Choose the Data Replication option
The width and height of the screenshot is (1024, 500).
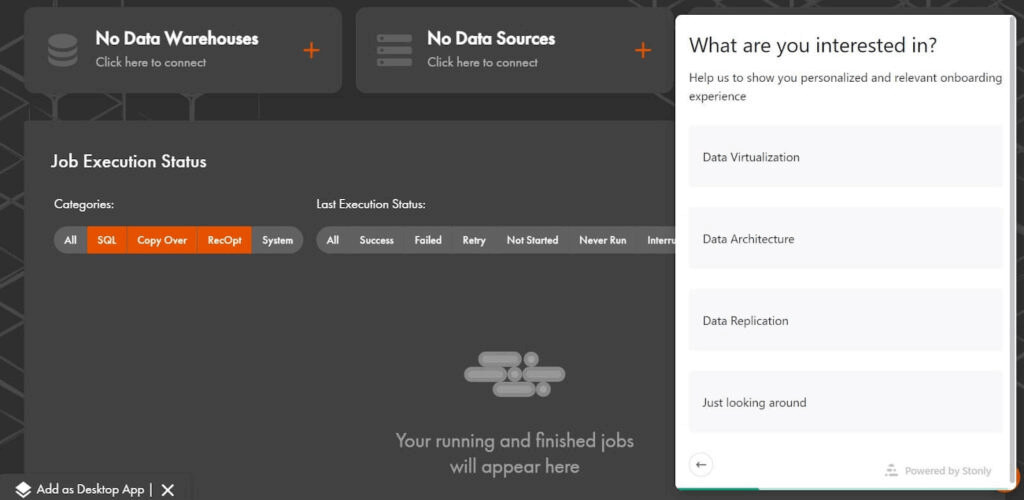tap(845, 321)
